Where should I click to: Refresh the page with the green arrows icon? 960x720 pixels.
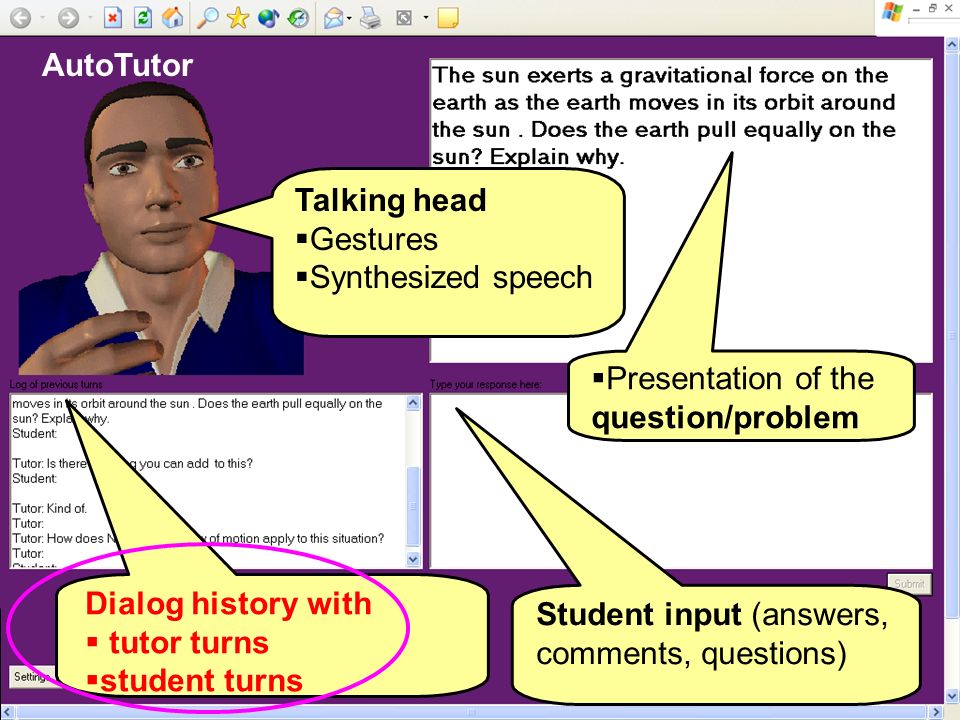(x=143, y=18)
